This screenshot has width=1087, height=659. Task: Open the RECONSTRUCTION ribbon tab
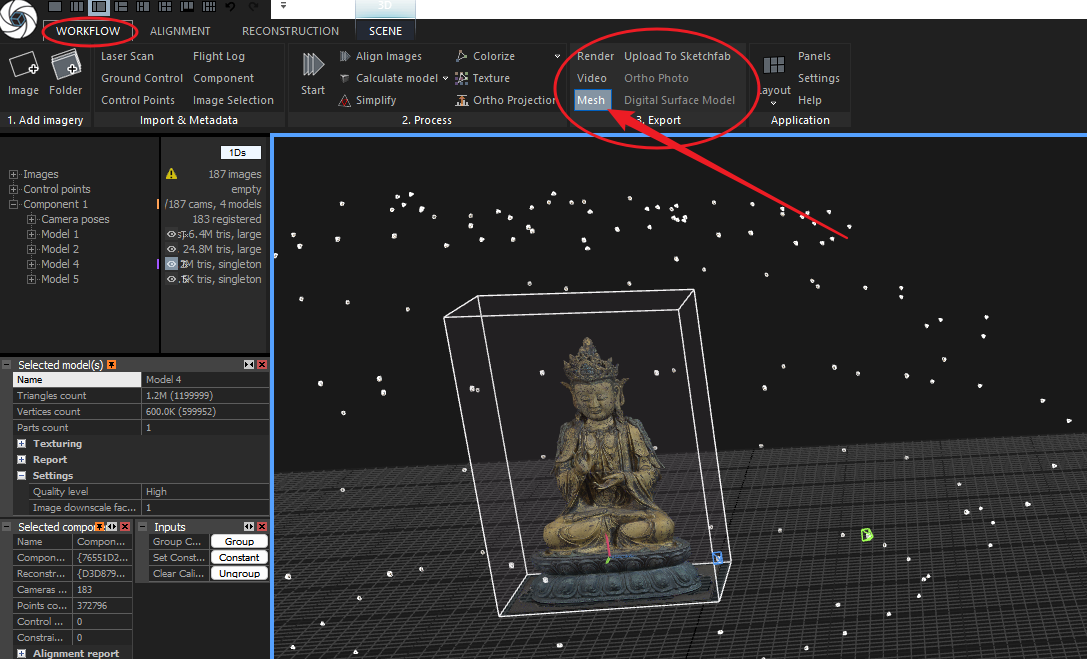point(290,31)
